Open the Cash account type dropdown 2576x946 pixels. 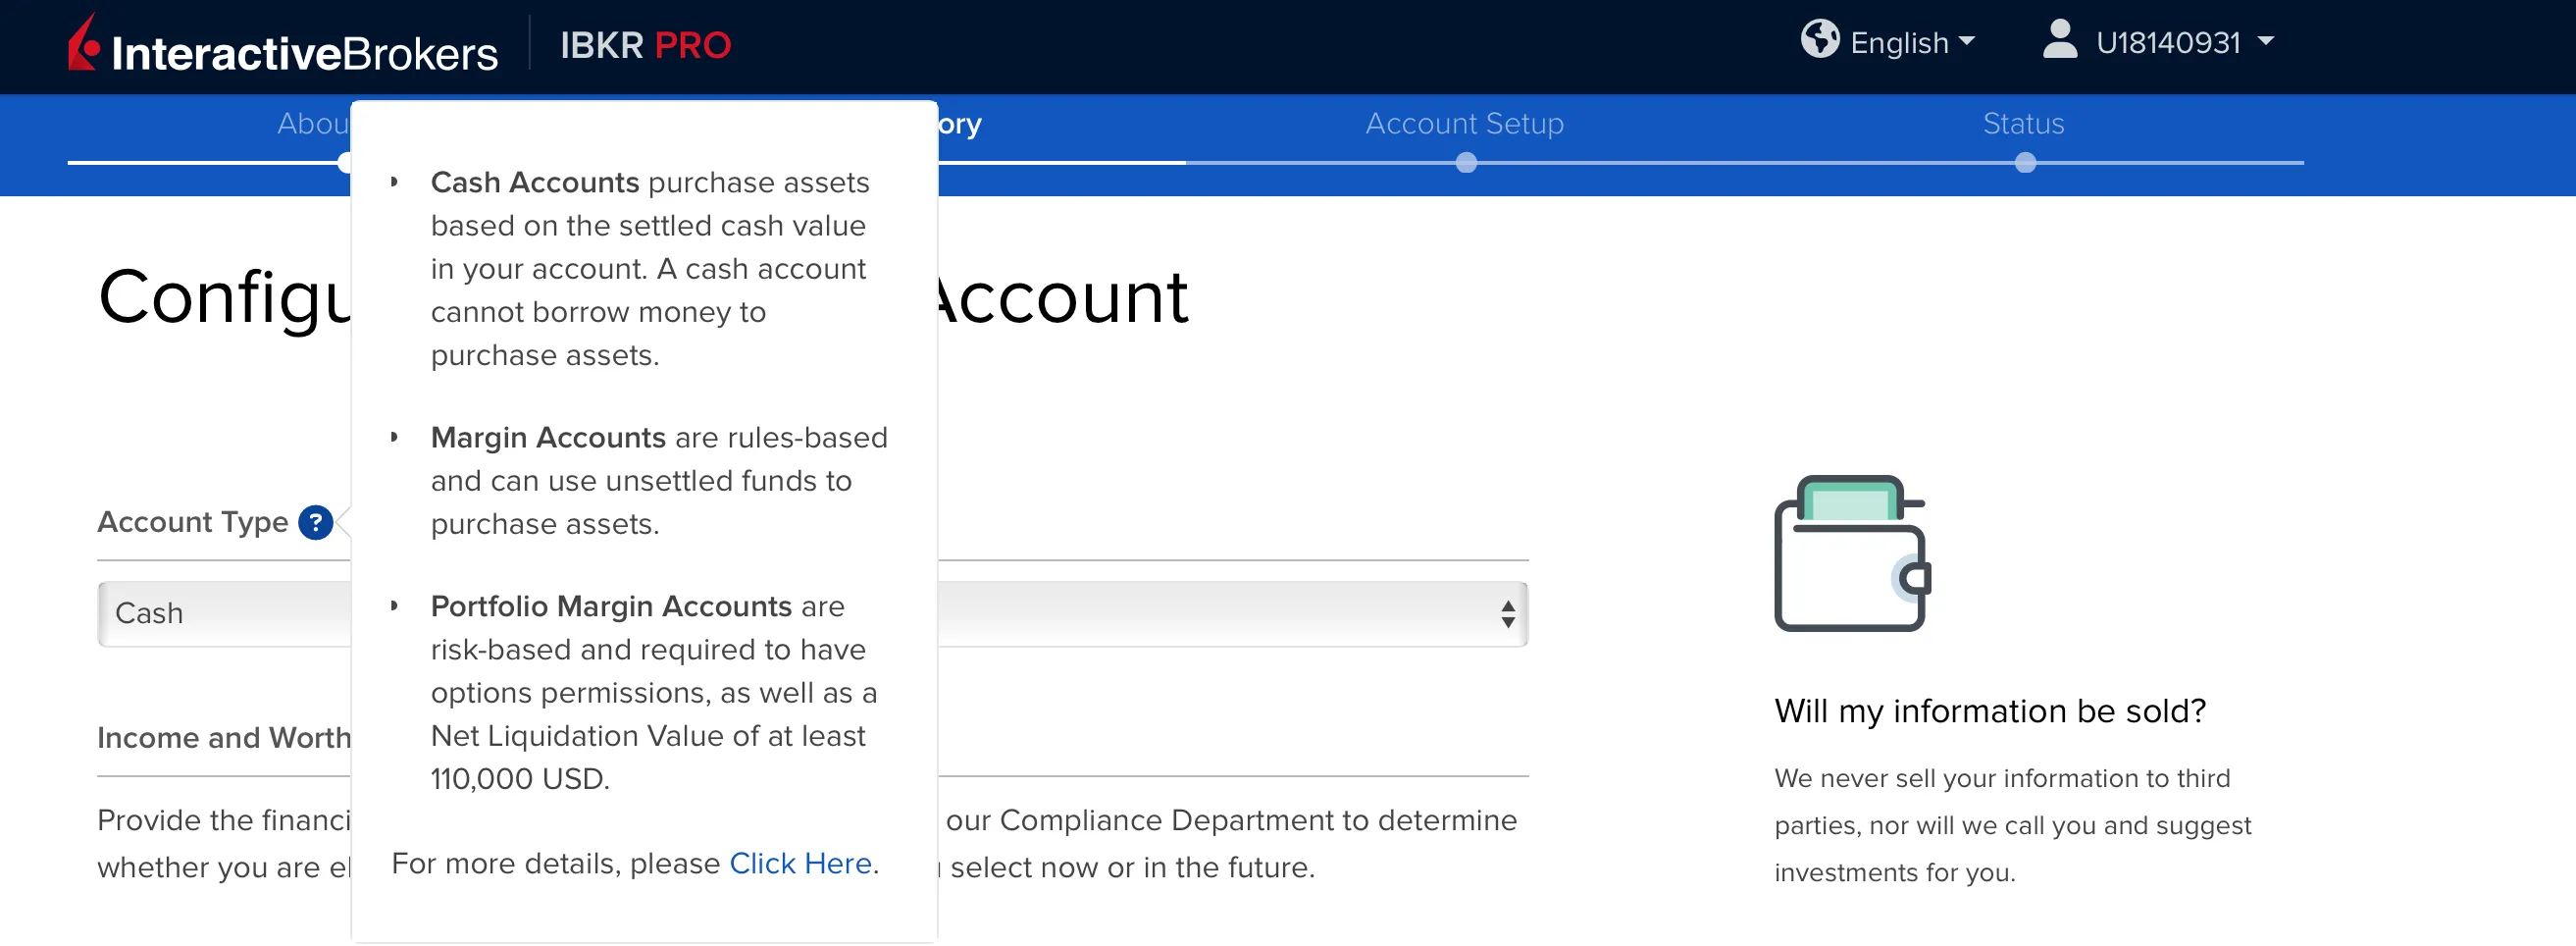(812, 613)
